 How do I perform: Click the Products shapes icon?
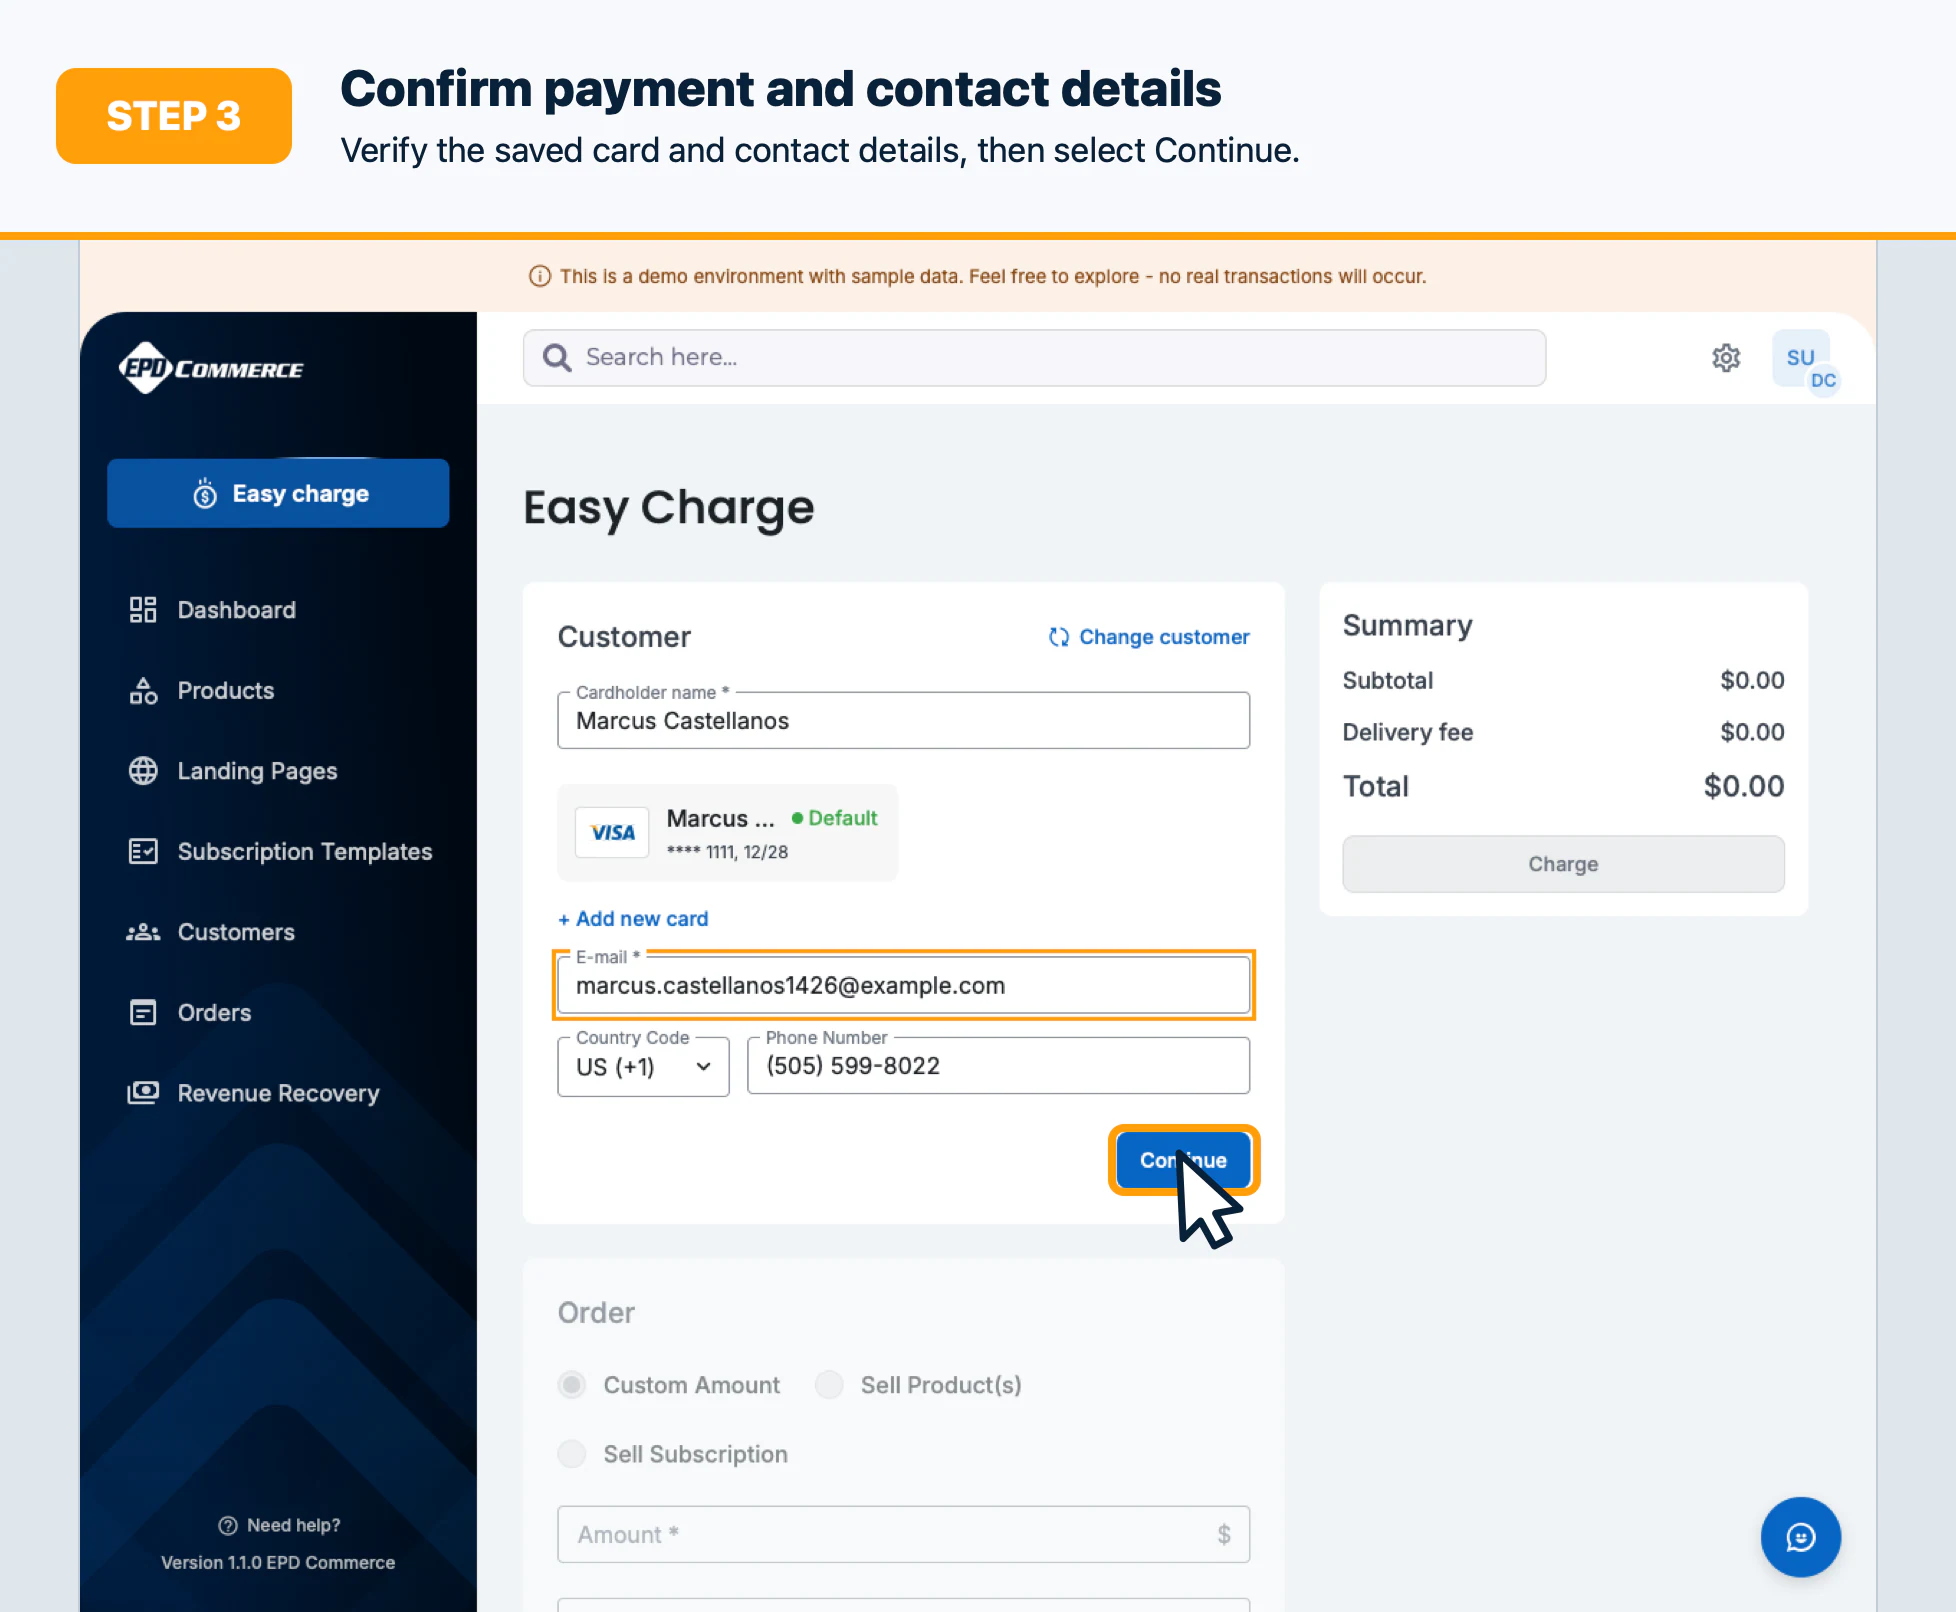pos(143,691)
